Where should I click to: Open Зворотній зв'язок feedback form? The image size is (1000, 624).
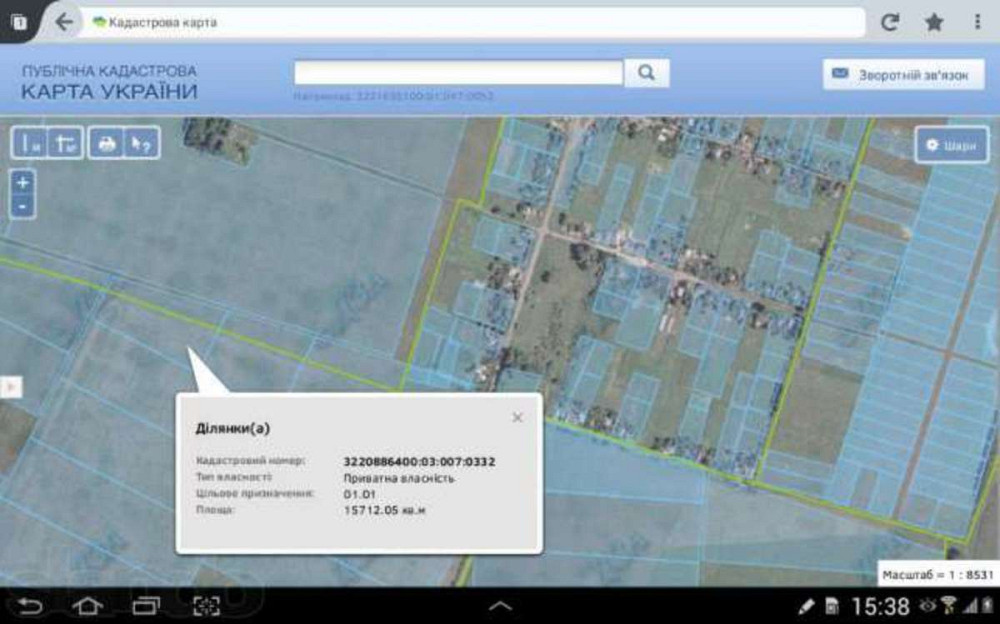point(903,74)
